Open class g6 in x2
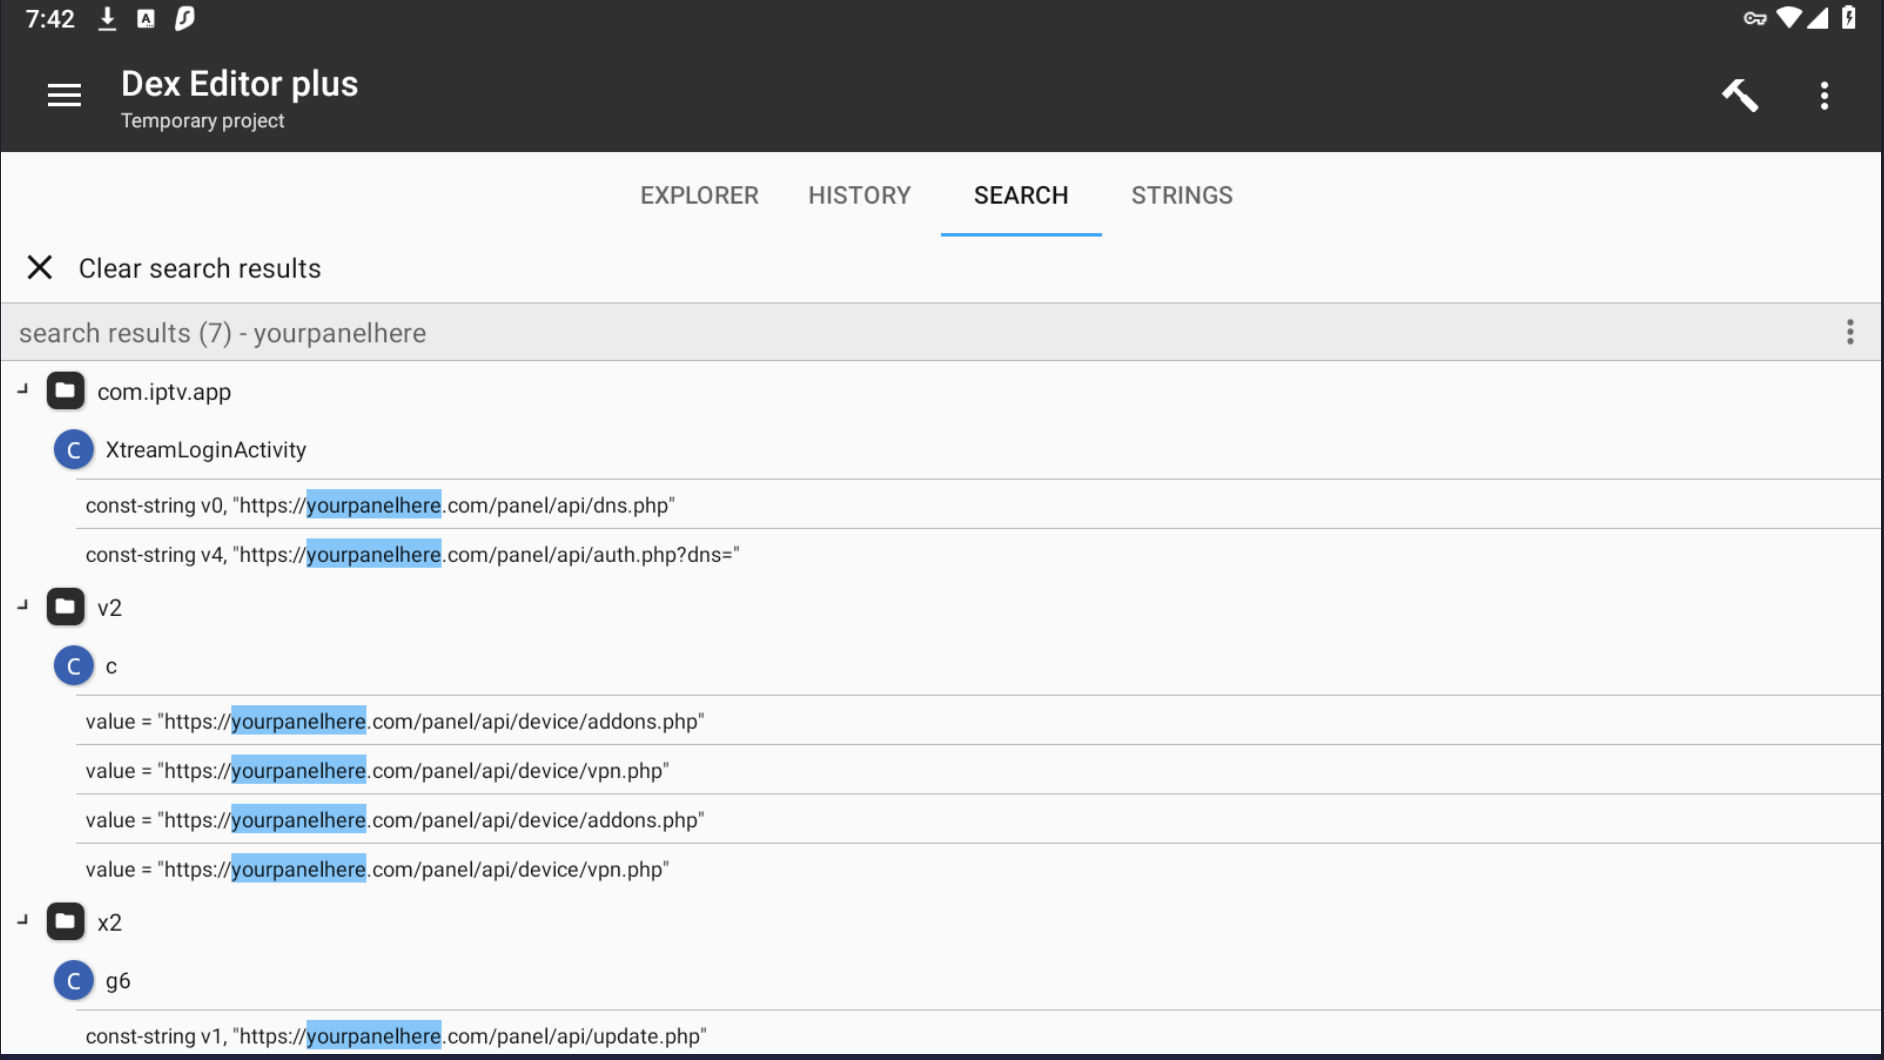1884x1060 pixels. (118, 981)
